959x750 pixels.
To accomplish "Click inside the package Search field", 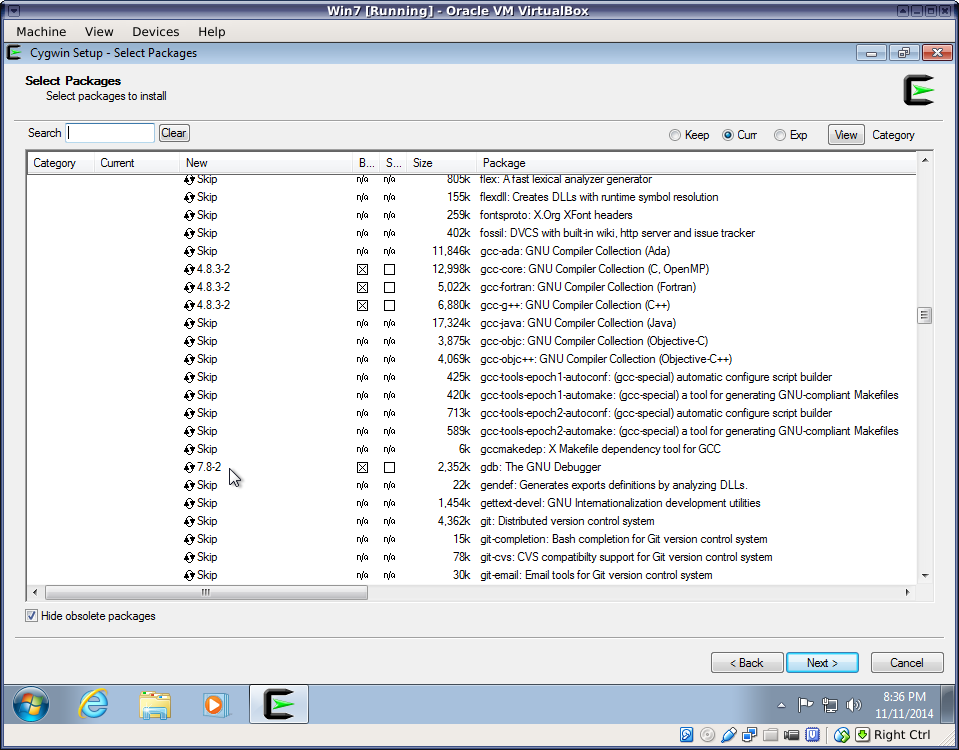I will 110,133.
